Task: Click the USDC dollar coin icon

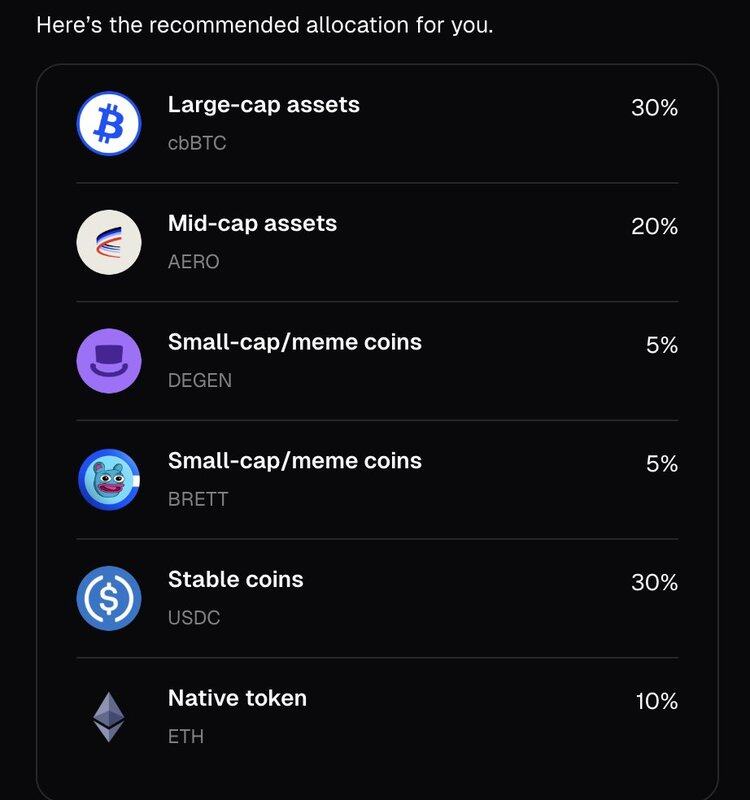Action: [x=109, y=598]
